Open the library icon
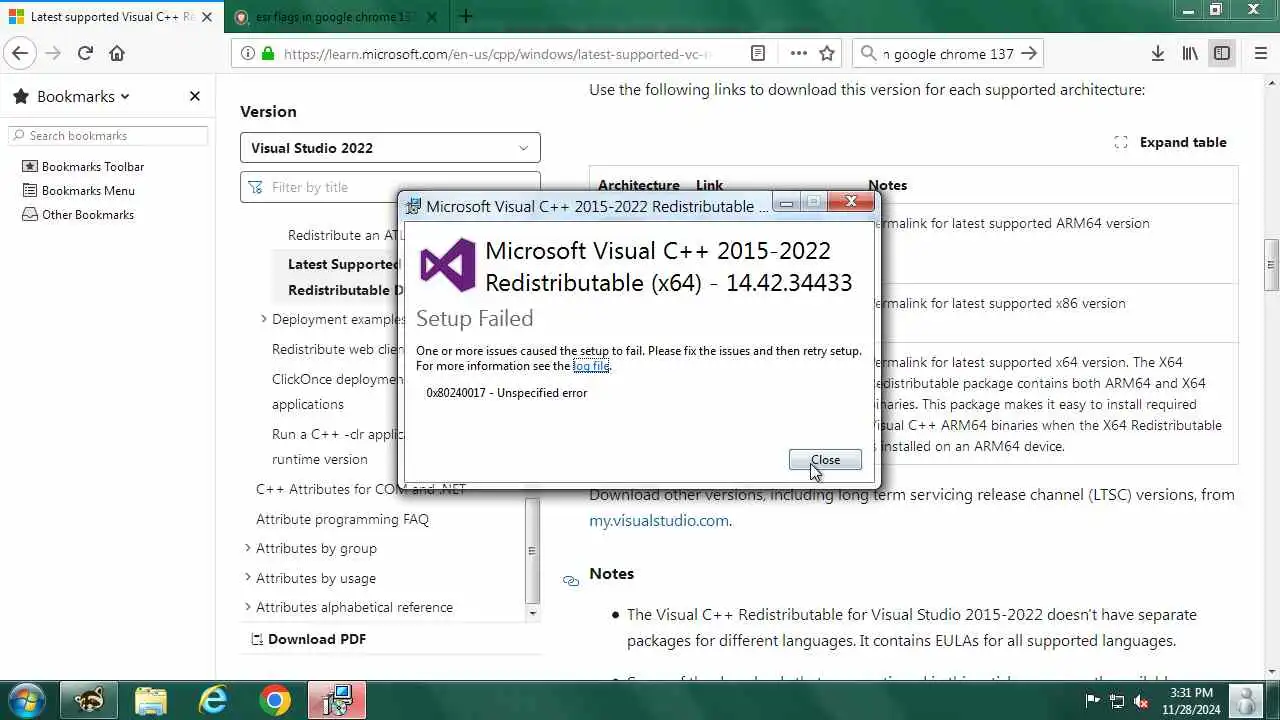Viewport: 1280px width, 720px height. click(1190, 54)
